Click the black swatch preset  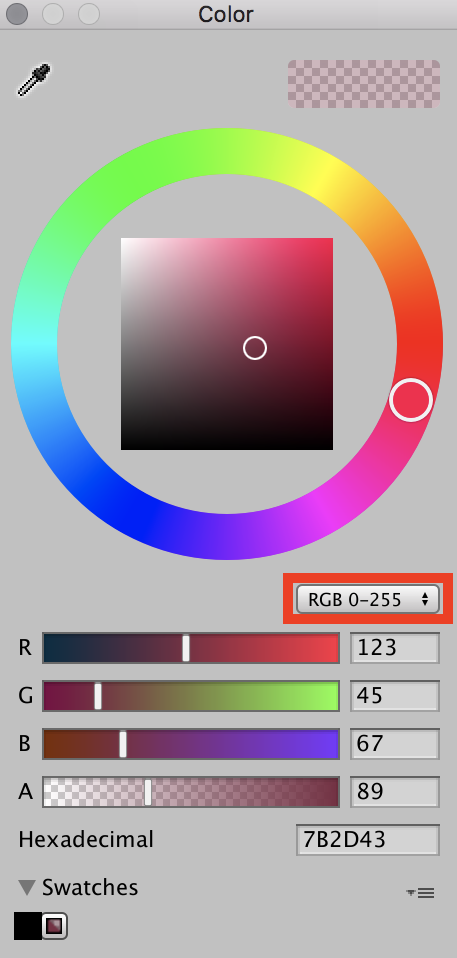coord(27,926)
